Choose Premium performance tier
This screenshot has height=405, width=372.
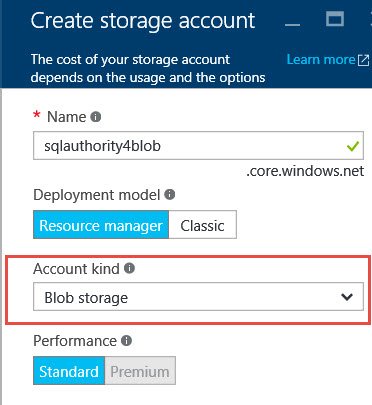[x=140, y=371]
